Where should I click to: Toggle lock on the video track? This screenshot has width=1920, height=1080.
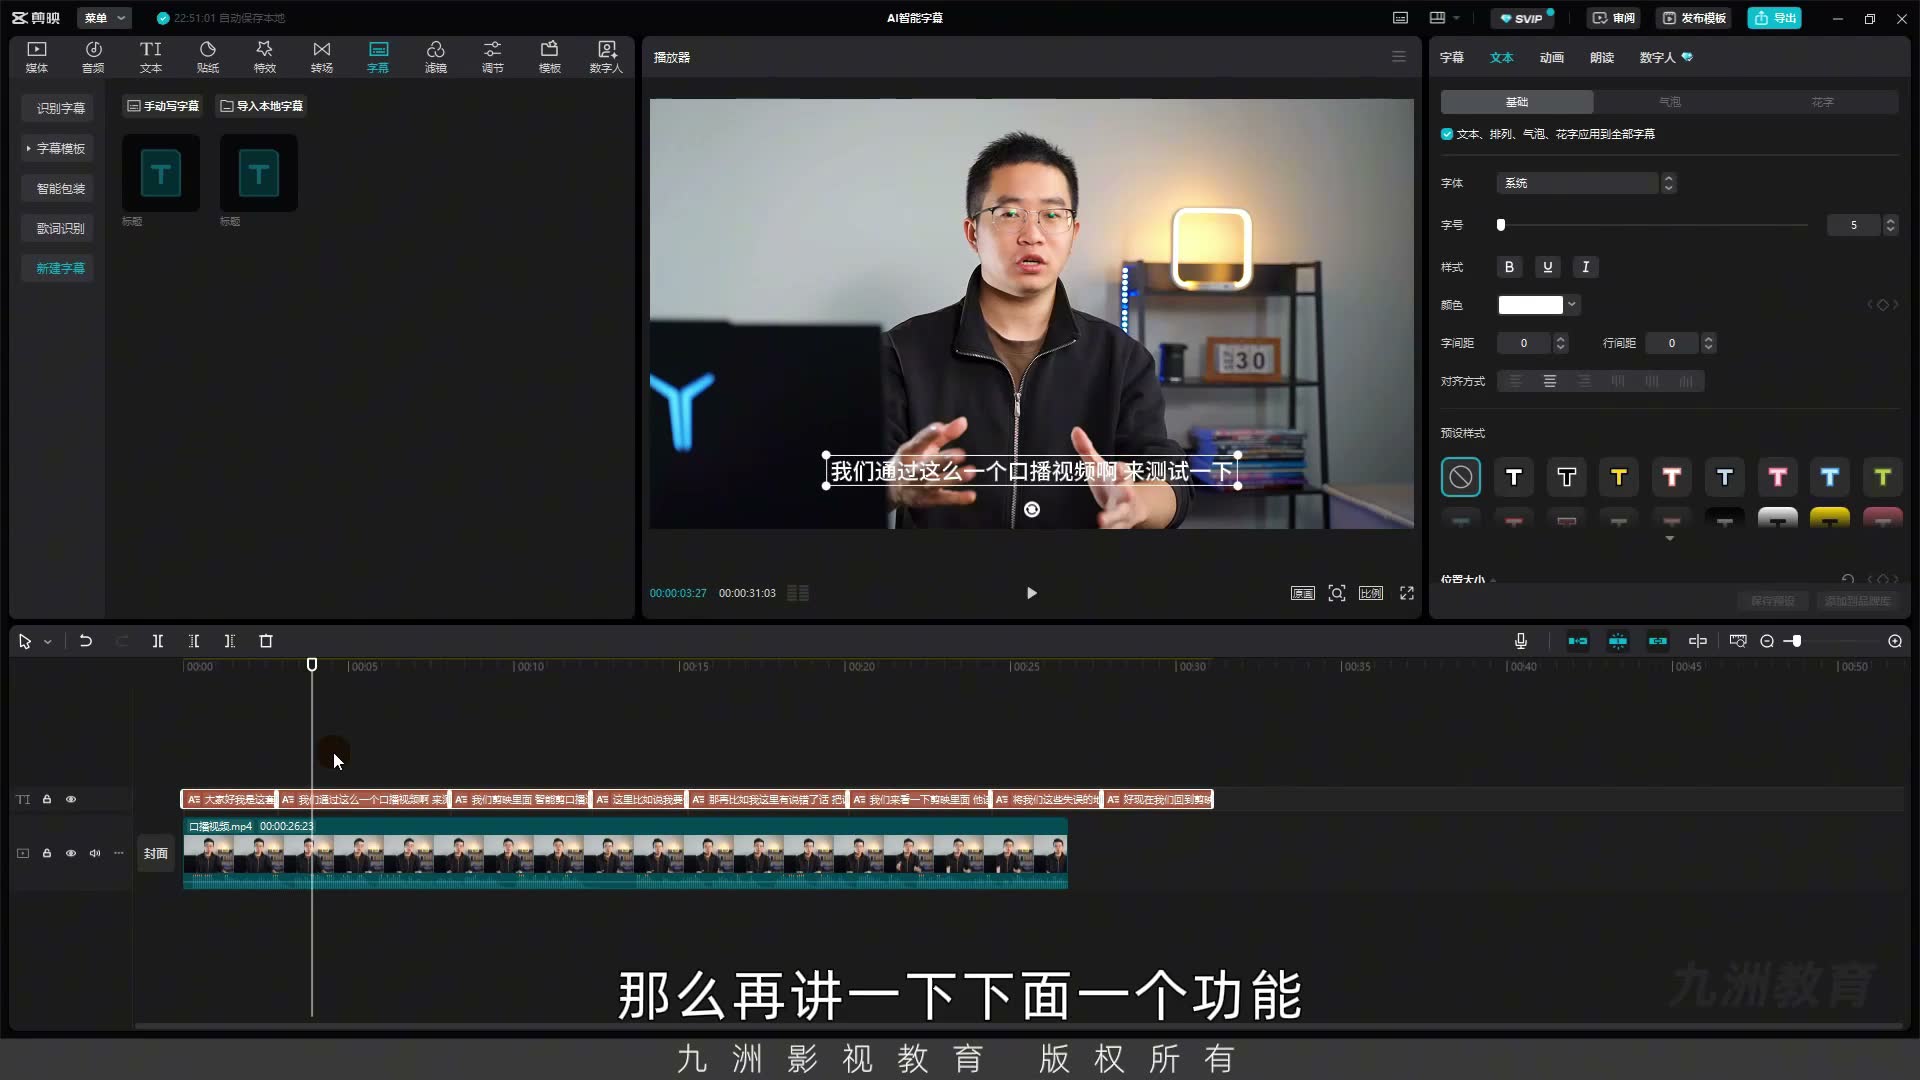point(47,853)
